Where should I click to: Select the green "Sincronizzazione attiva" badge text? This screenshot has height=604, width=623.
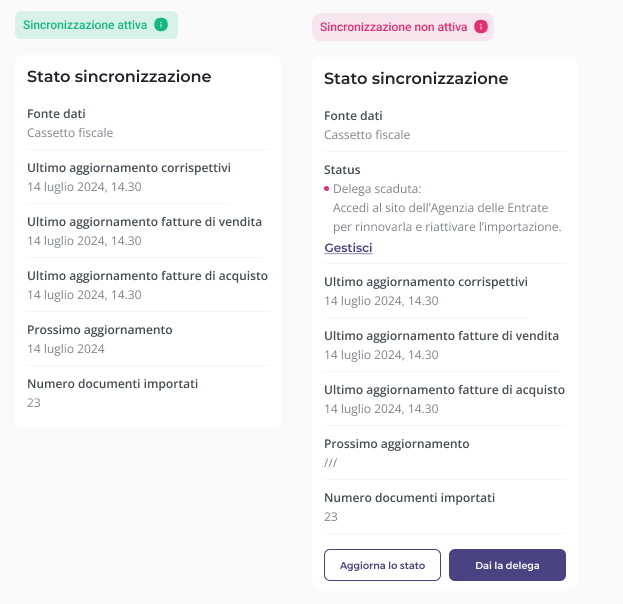[x=83, y=25]
